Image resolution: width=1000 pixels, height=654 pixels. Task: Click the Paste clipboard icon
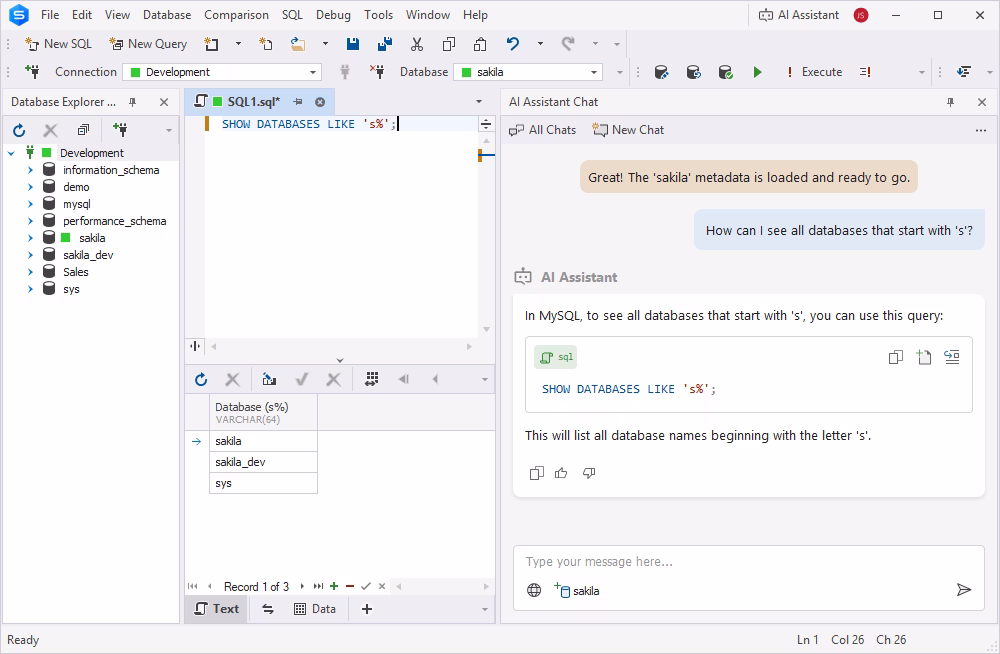pos(480,44)
